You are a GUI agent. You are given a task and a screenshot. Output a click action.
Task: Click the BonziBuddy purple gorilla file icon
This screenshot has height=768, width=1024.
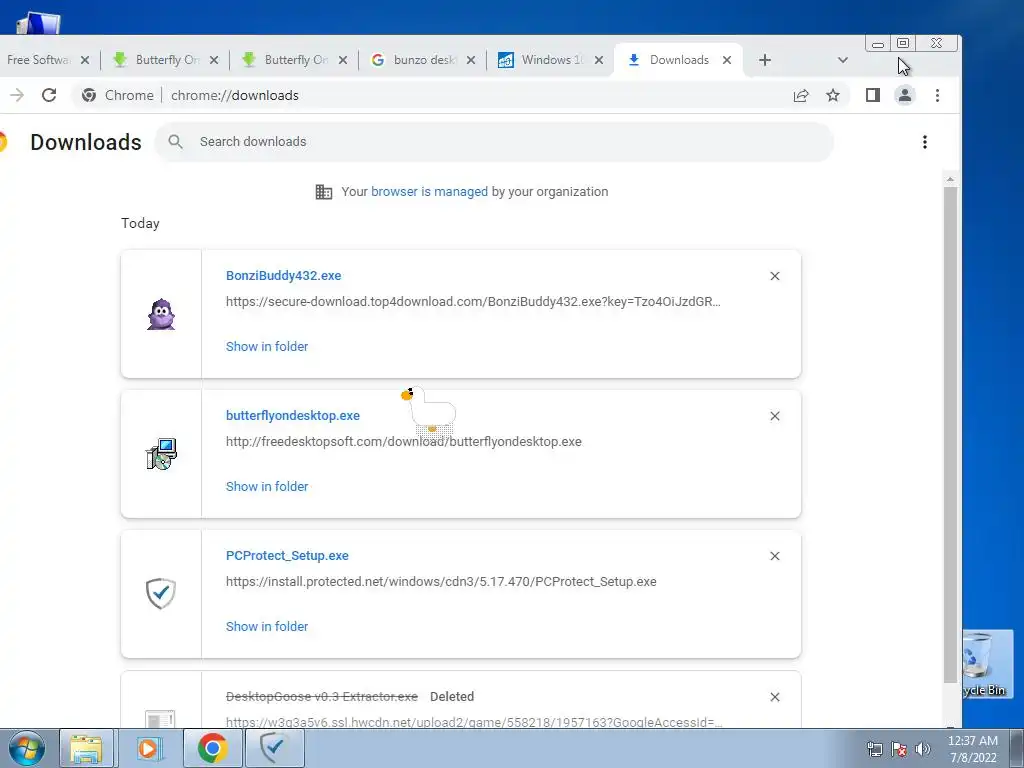click(161, 314)
